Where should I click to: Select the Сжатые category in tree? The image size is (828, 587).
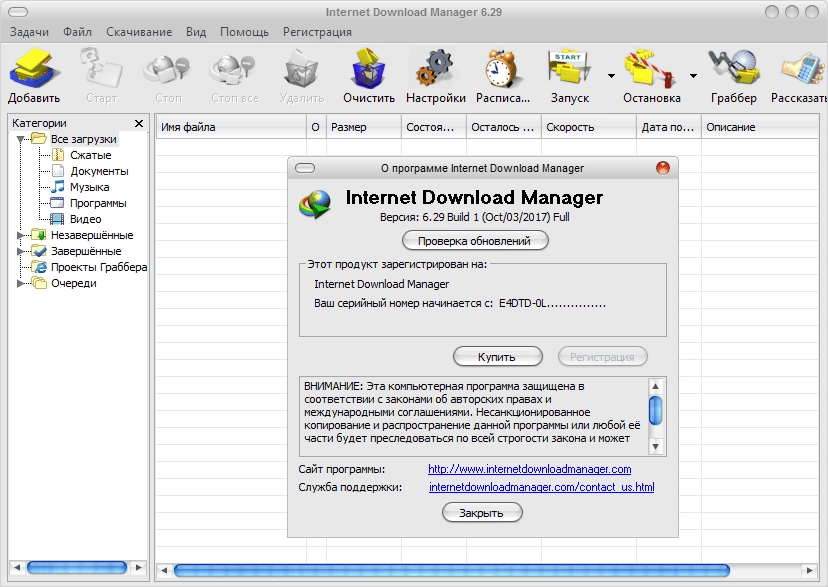coord(90,155)
